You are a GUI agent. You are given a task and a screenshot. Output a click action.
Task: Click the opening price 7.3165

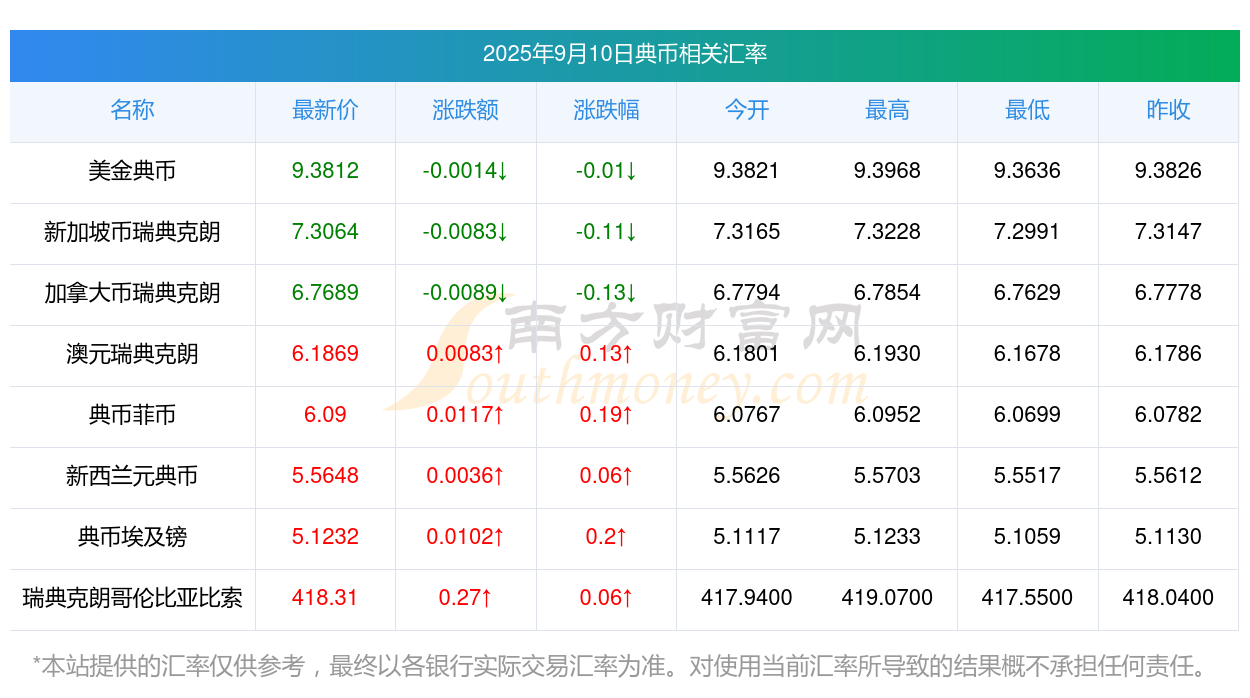(x=747, y=232)
